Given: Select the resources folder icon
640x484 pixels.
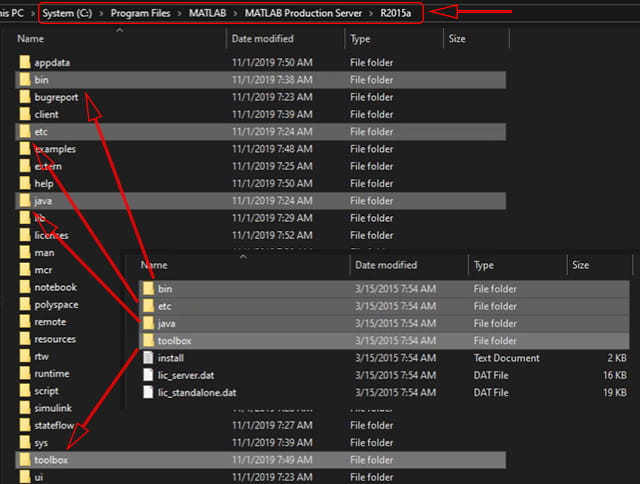Looking at the screenshot, I should pyautogui.click(x=25, y=339).
